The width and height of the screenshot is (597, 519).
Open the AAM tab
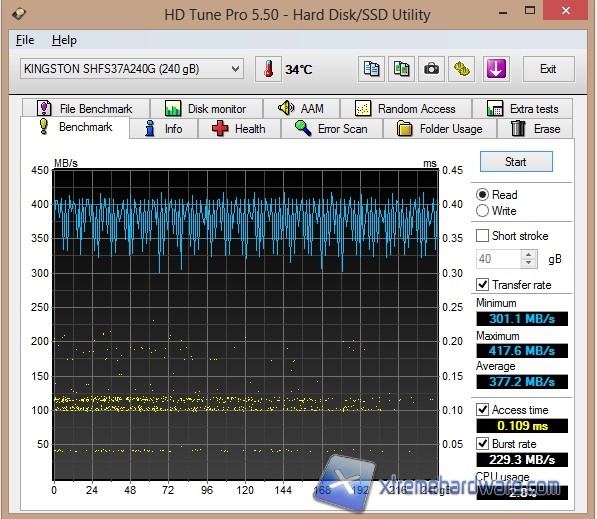coord(302,109)
